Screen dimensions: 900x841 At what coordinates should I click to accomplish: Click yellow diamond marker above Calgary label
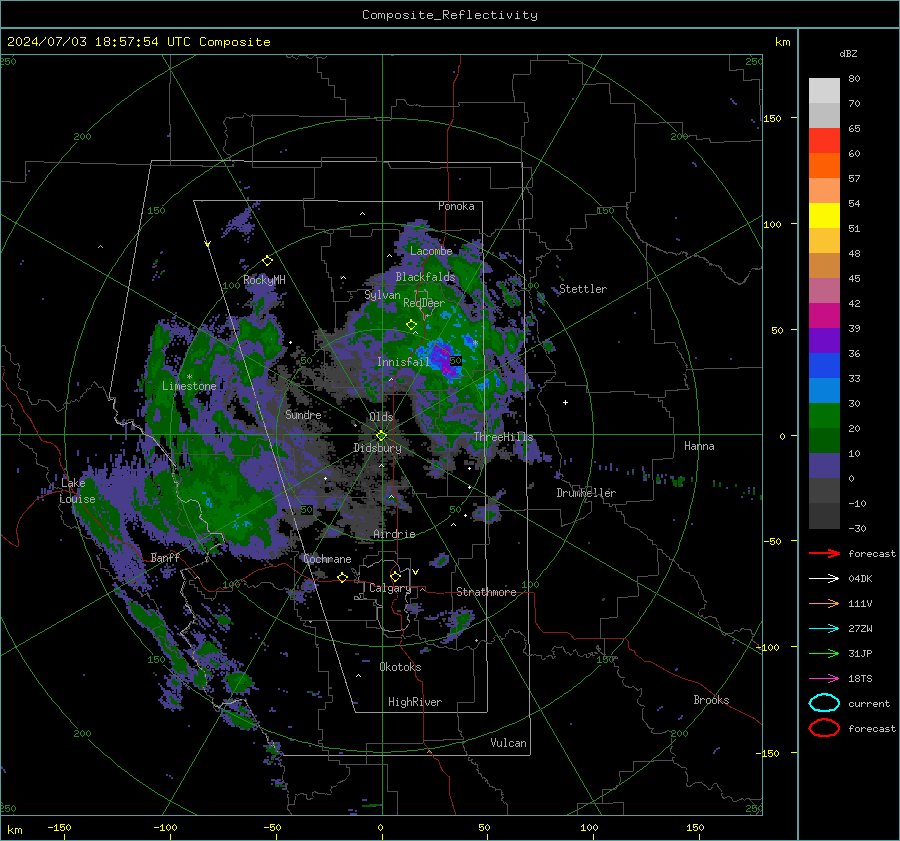point(395,576)
